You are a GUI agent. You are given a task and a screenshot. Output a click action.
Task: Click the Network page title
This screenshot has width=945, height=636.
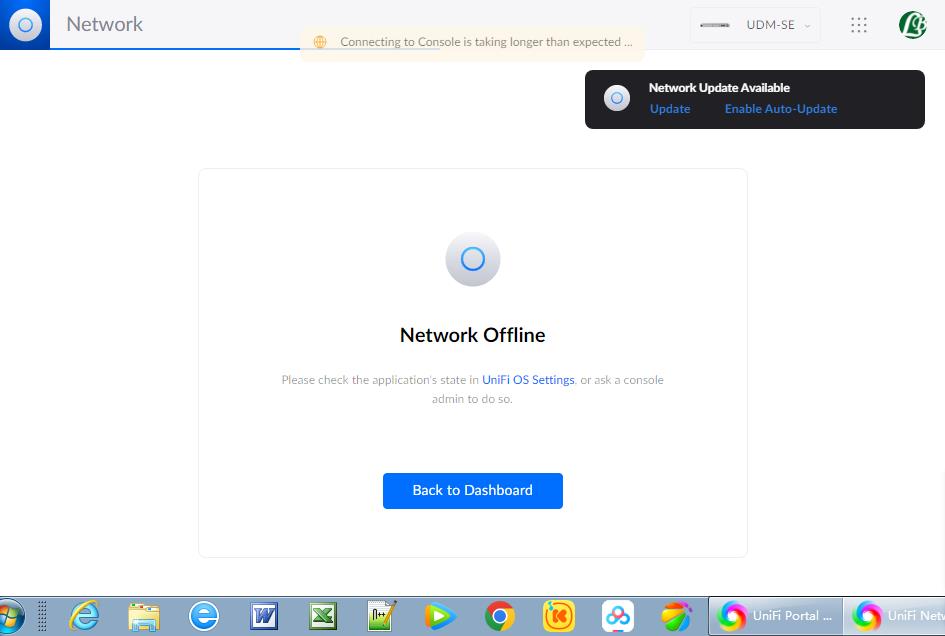[104, 24]
